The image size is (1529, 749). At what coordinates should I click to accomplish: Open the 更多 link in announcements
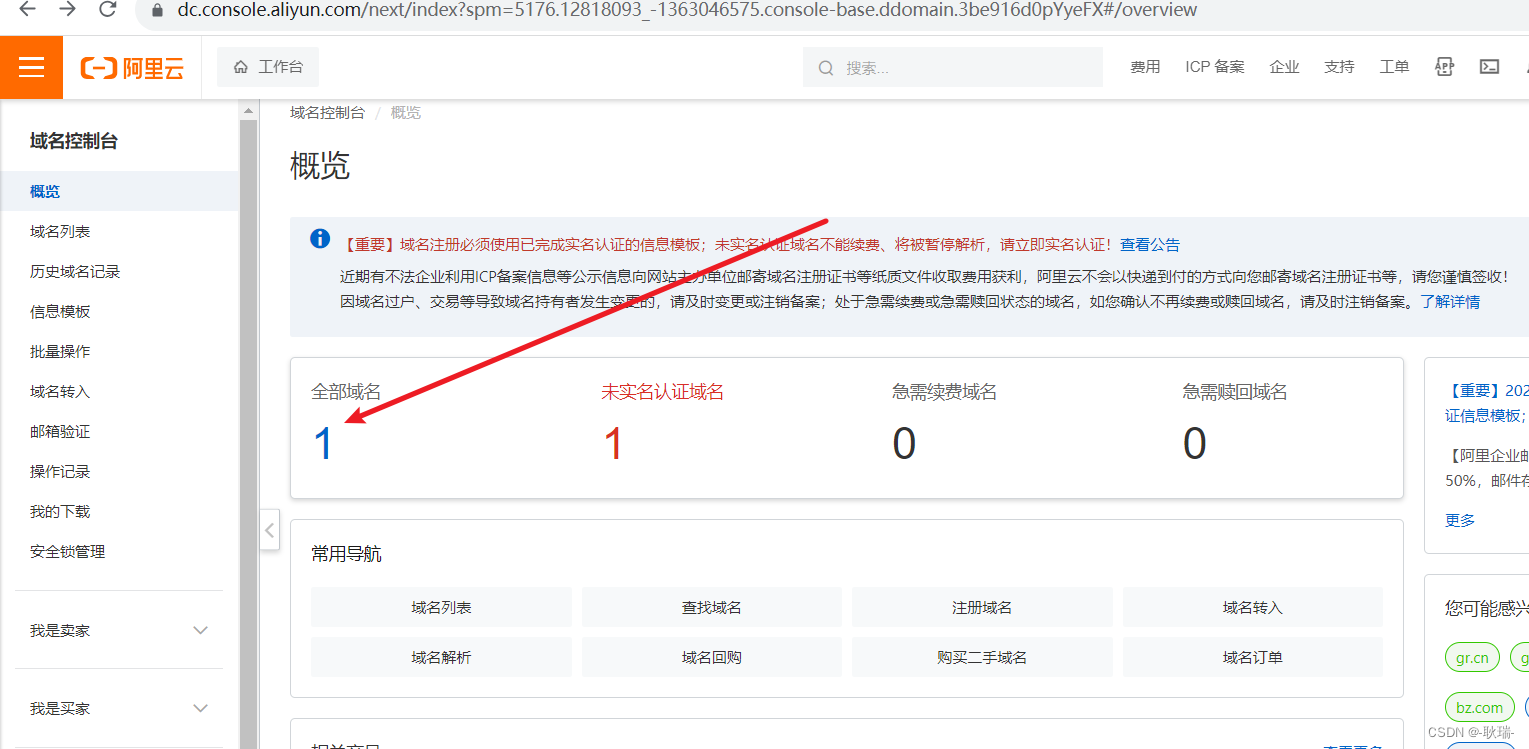tap(1460, 520)
